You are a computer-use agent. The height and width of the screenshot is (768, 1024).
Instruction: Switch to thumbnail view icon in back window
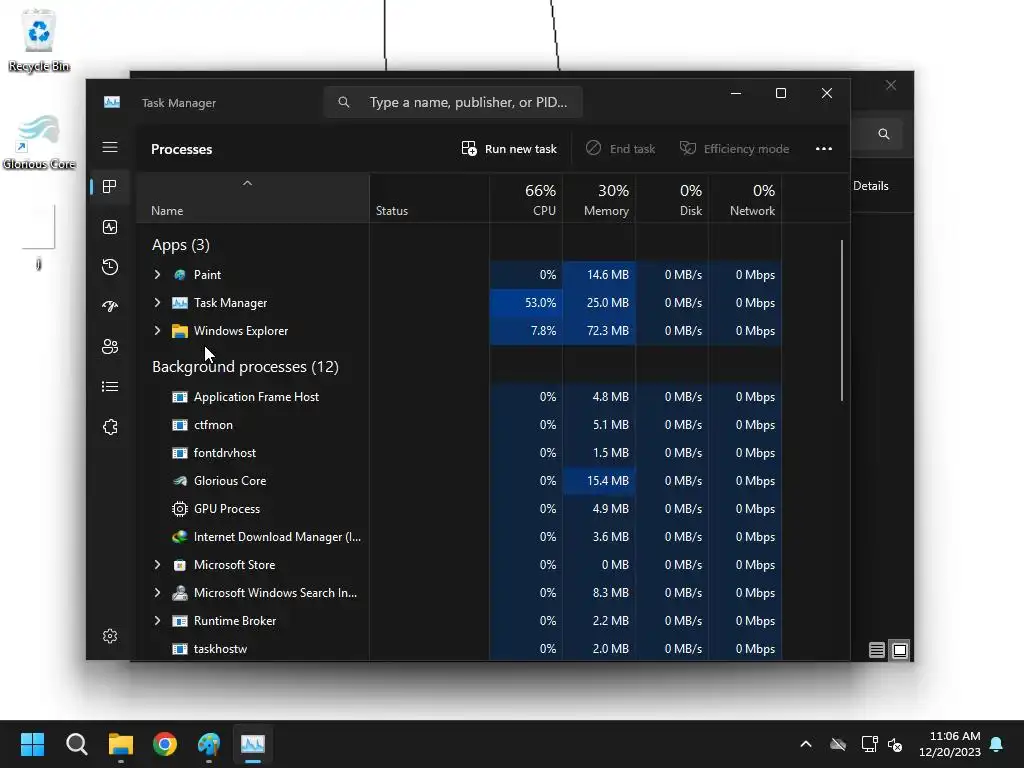pyautogui.click(x=900, y=650)
